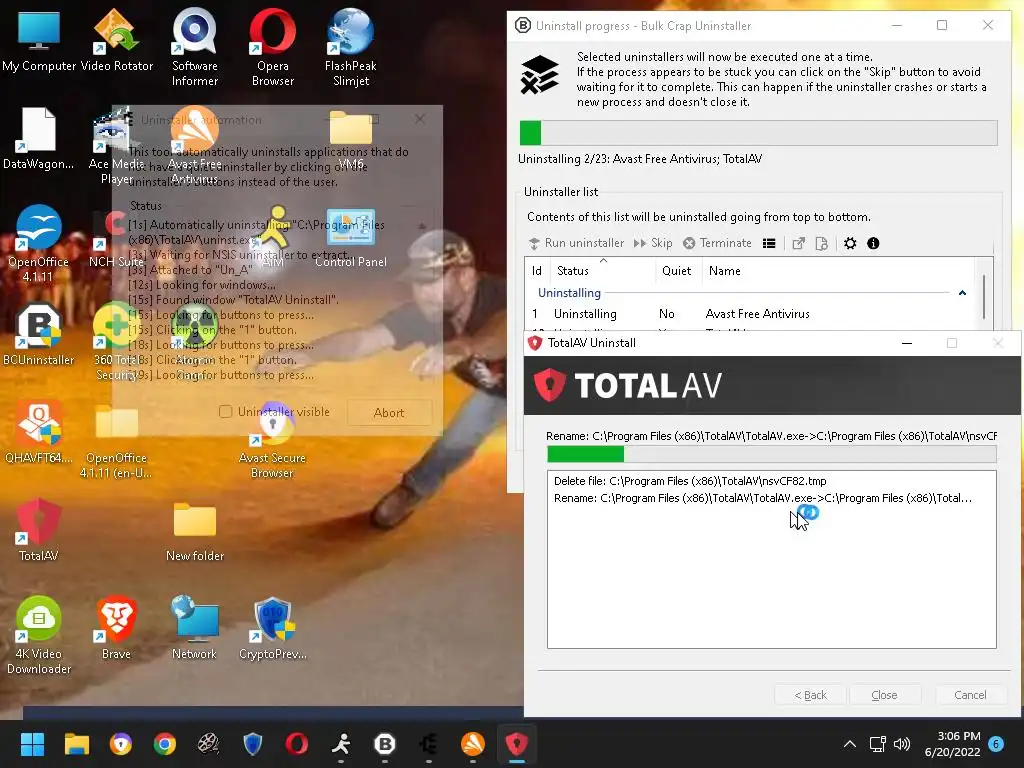1024x768 pixels.
Task: Open volume control in system tray
Action: pyautogui.click(x=902, y=744)
